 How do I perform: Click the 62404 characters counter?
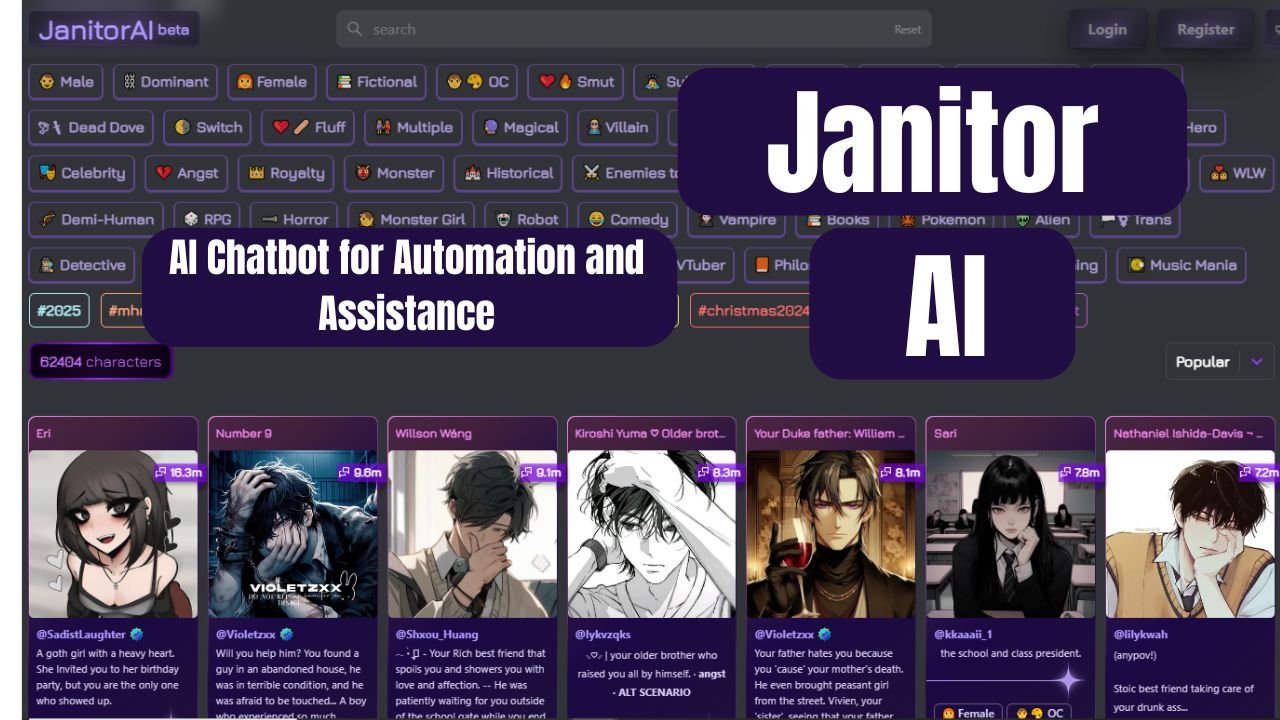coord(100,362)
